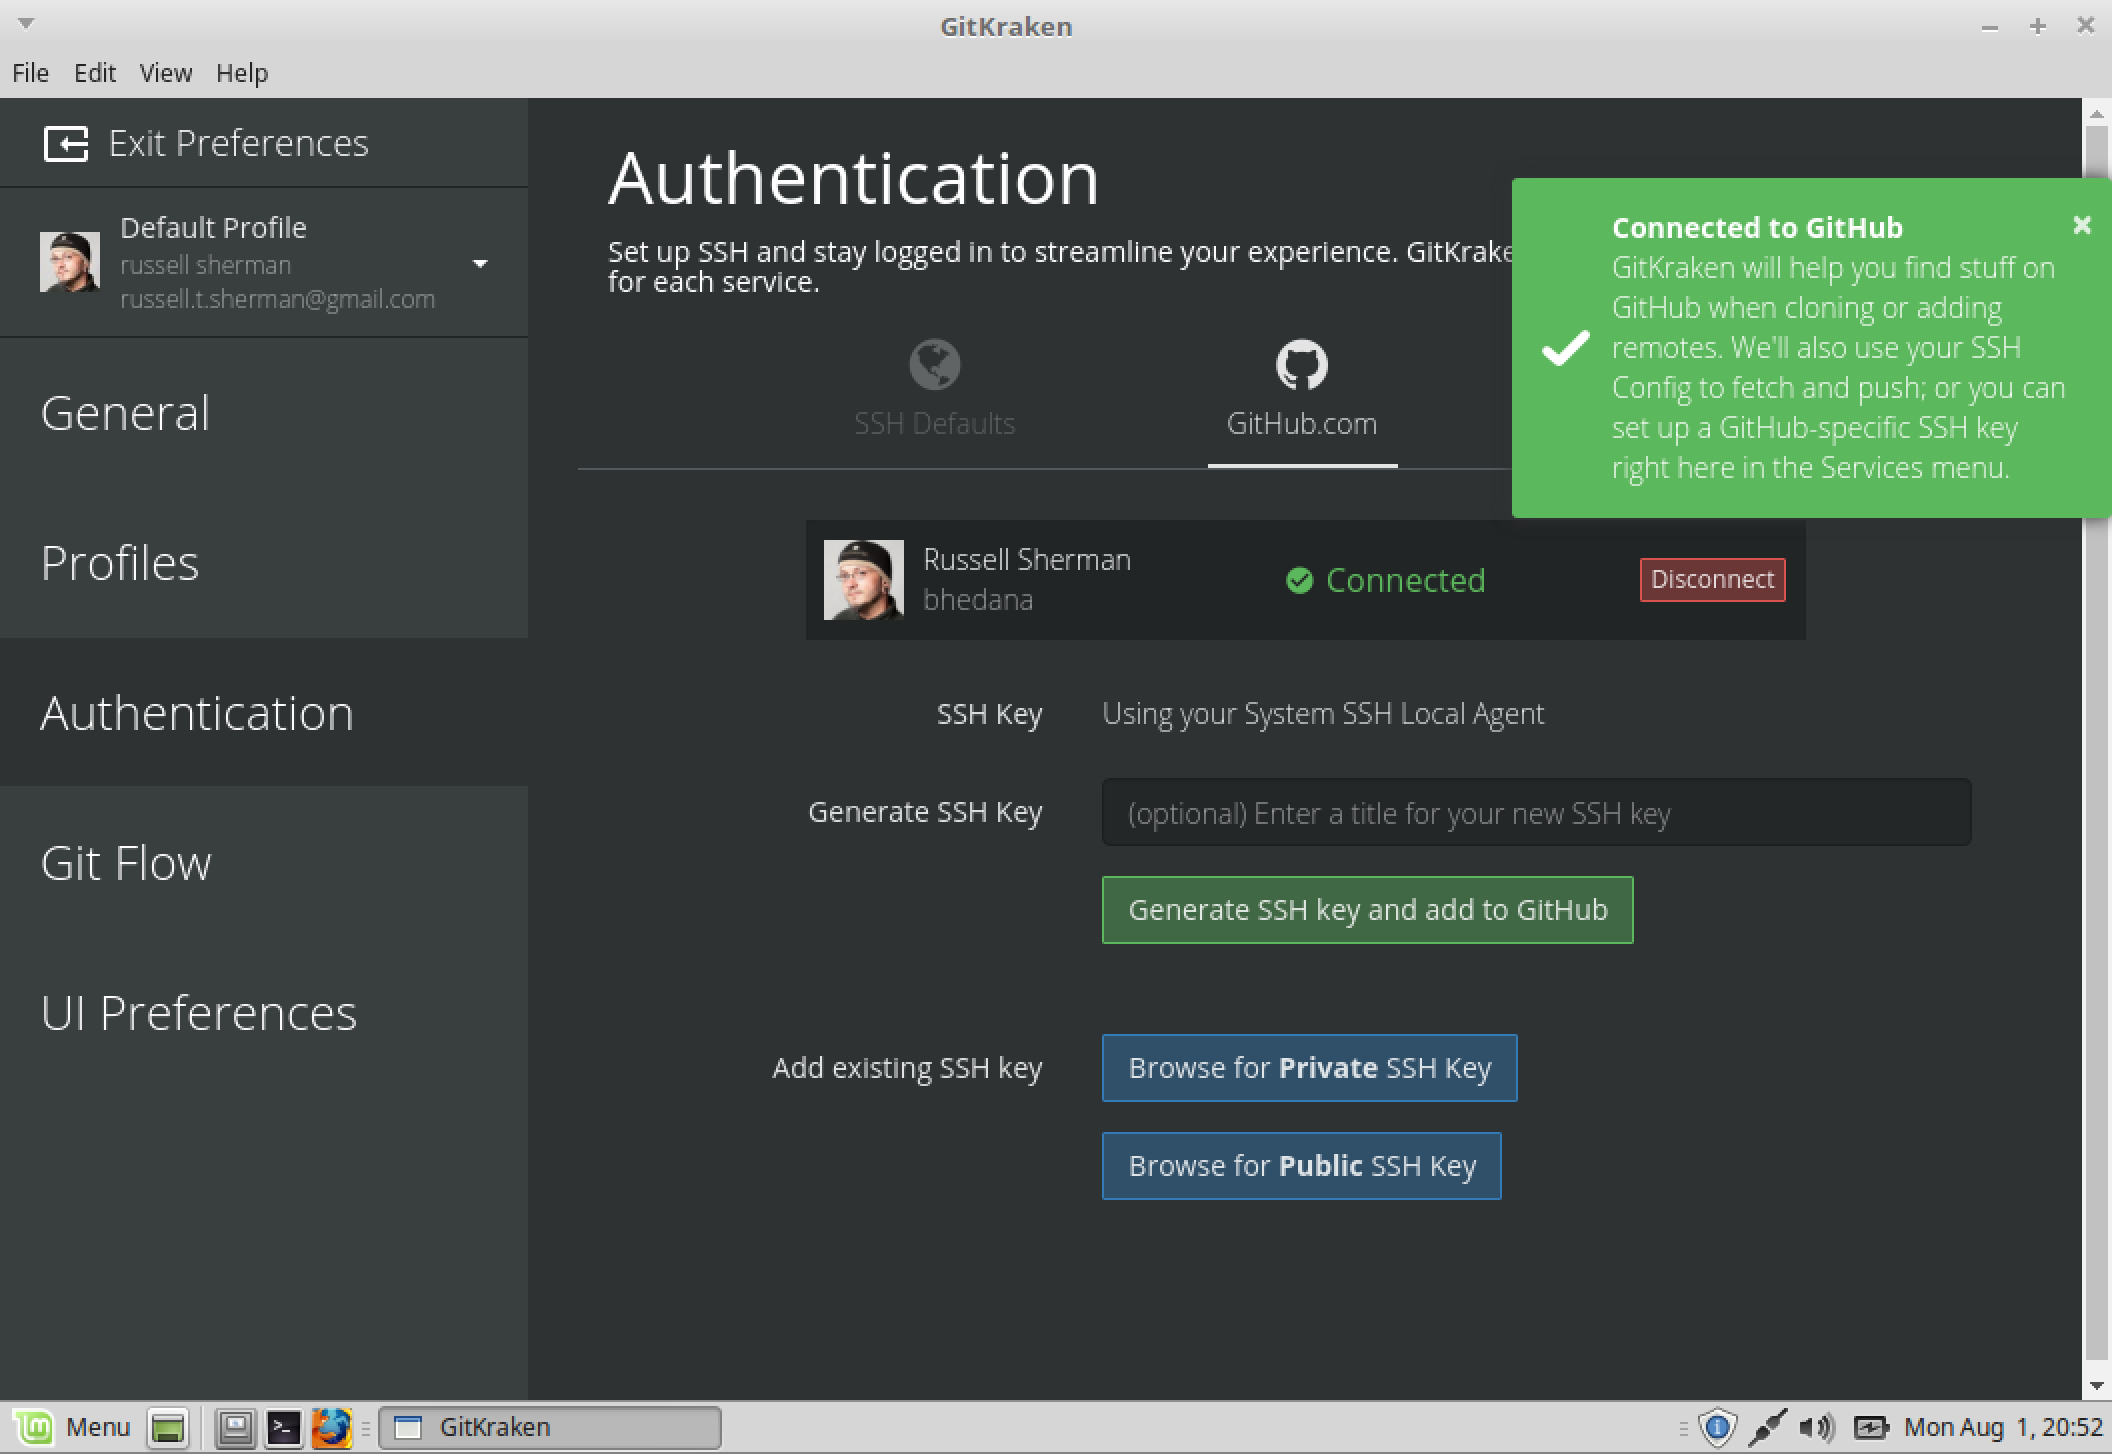Click the scrollbar up arrow
2112x1454 pixels.
coord(2096,114)
